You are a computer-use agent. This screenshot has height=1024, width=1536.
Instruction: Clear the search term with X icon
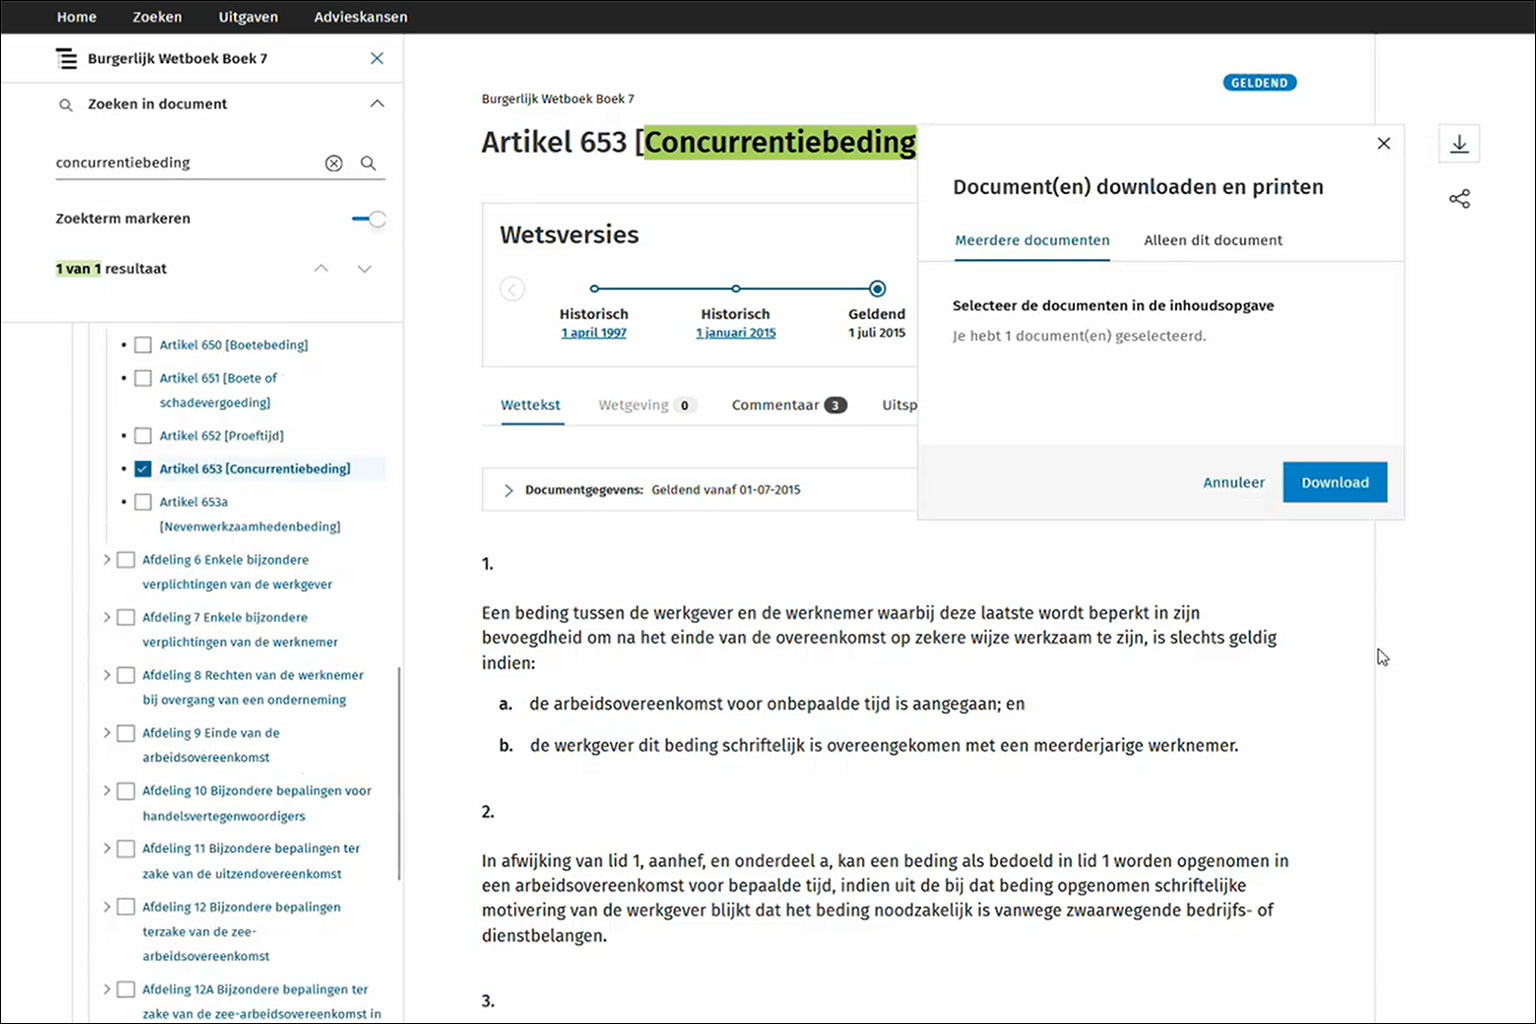334,163
